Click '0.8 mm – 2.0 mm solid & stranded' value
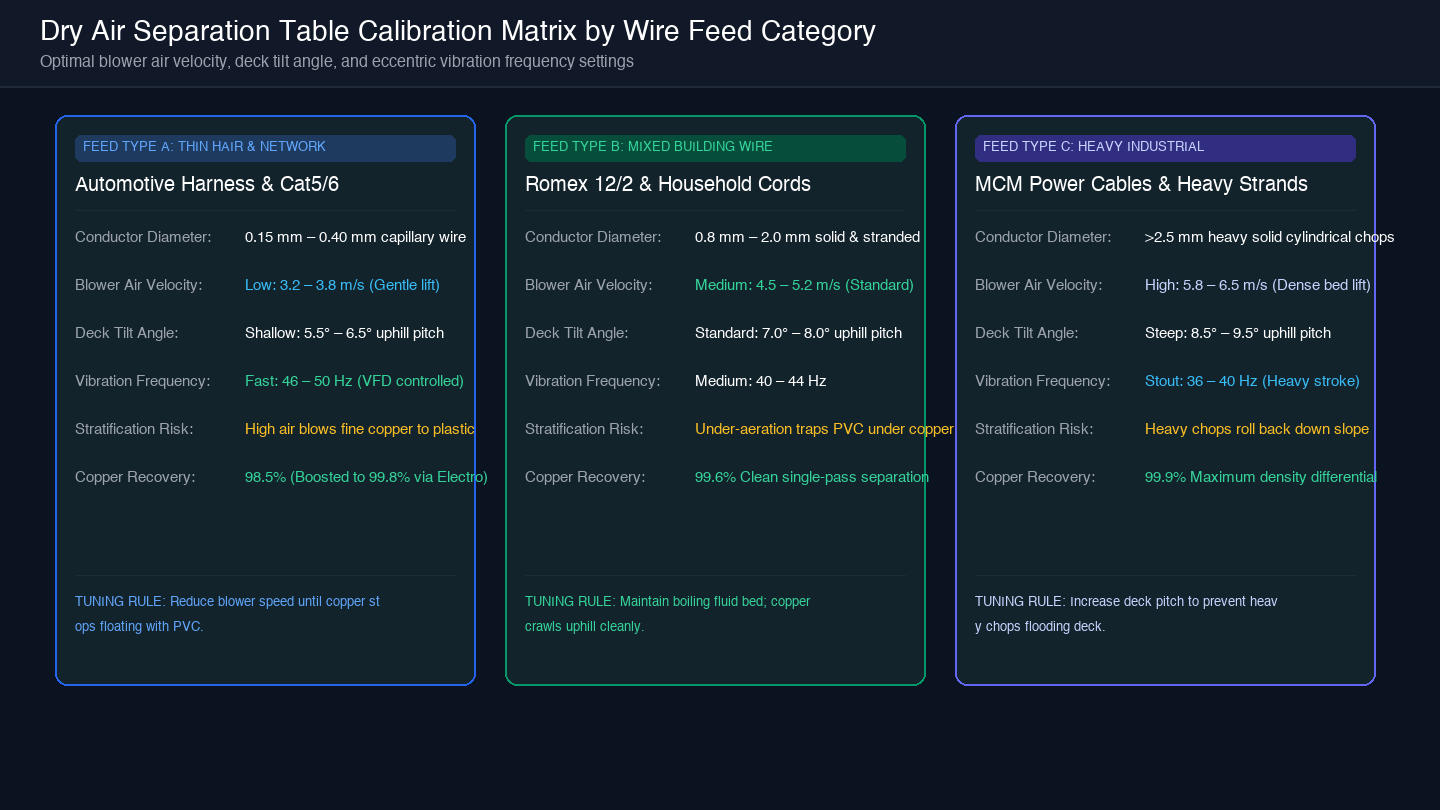The image size is (1440, 810). point(807,237)
